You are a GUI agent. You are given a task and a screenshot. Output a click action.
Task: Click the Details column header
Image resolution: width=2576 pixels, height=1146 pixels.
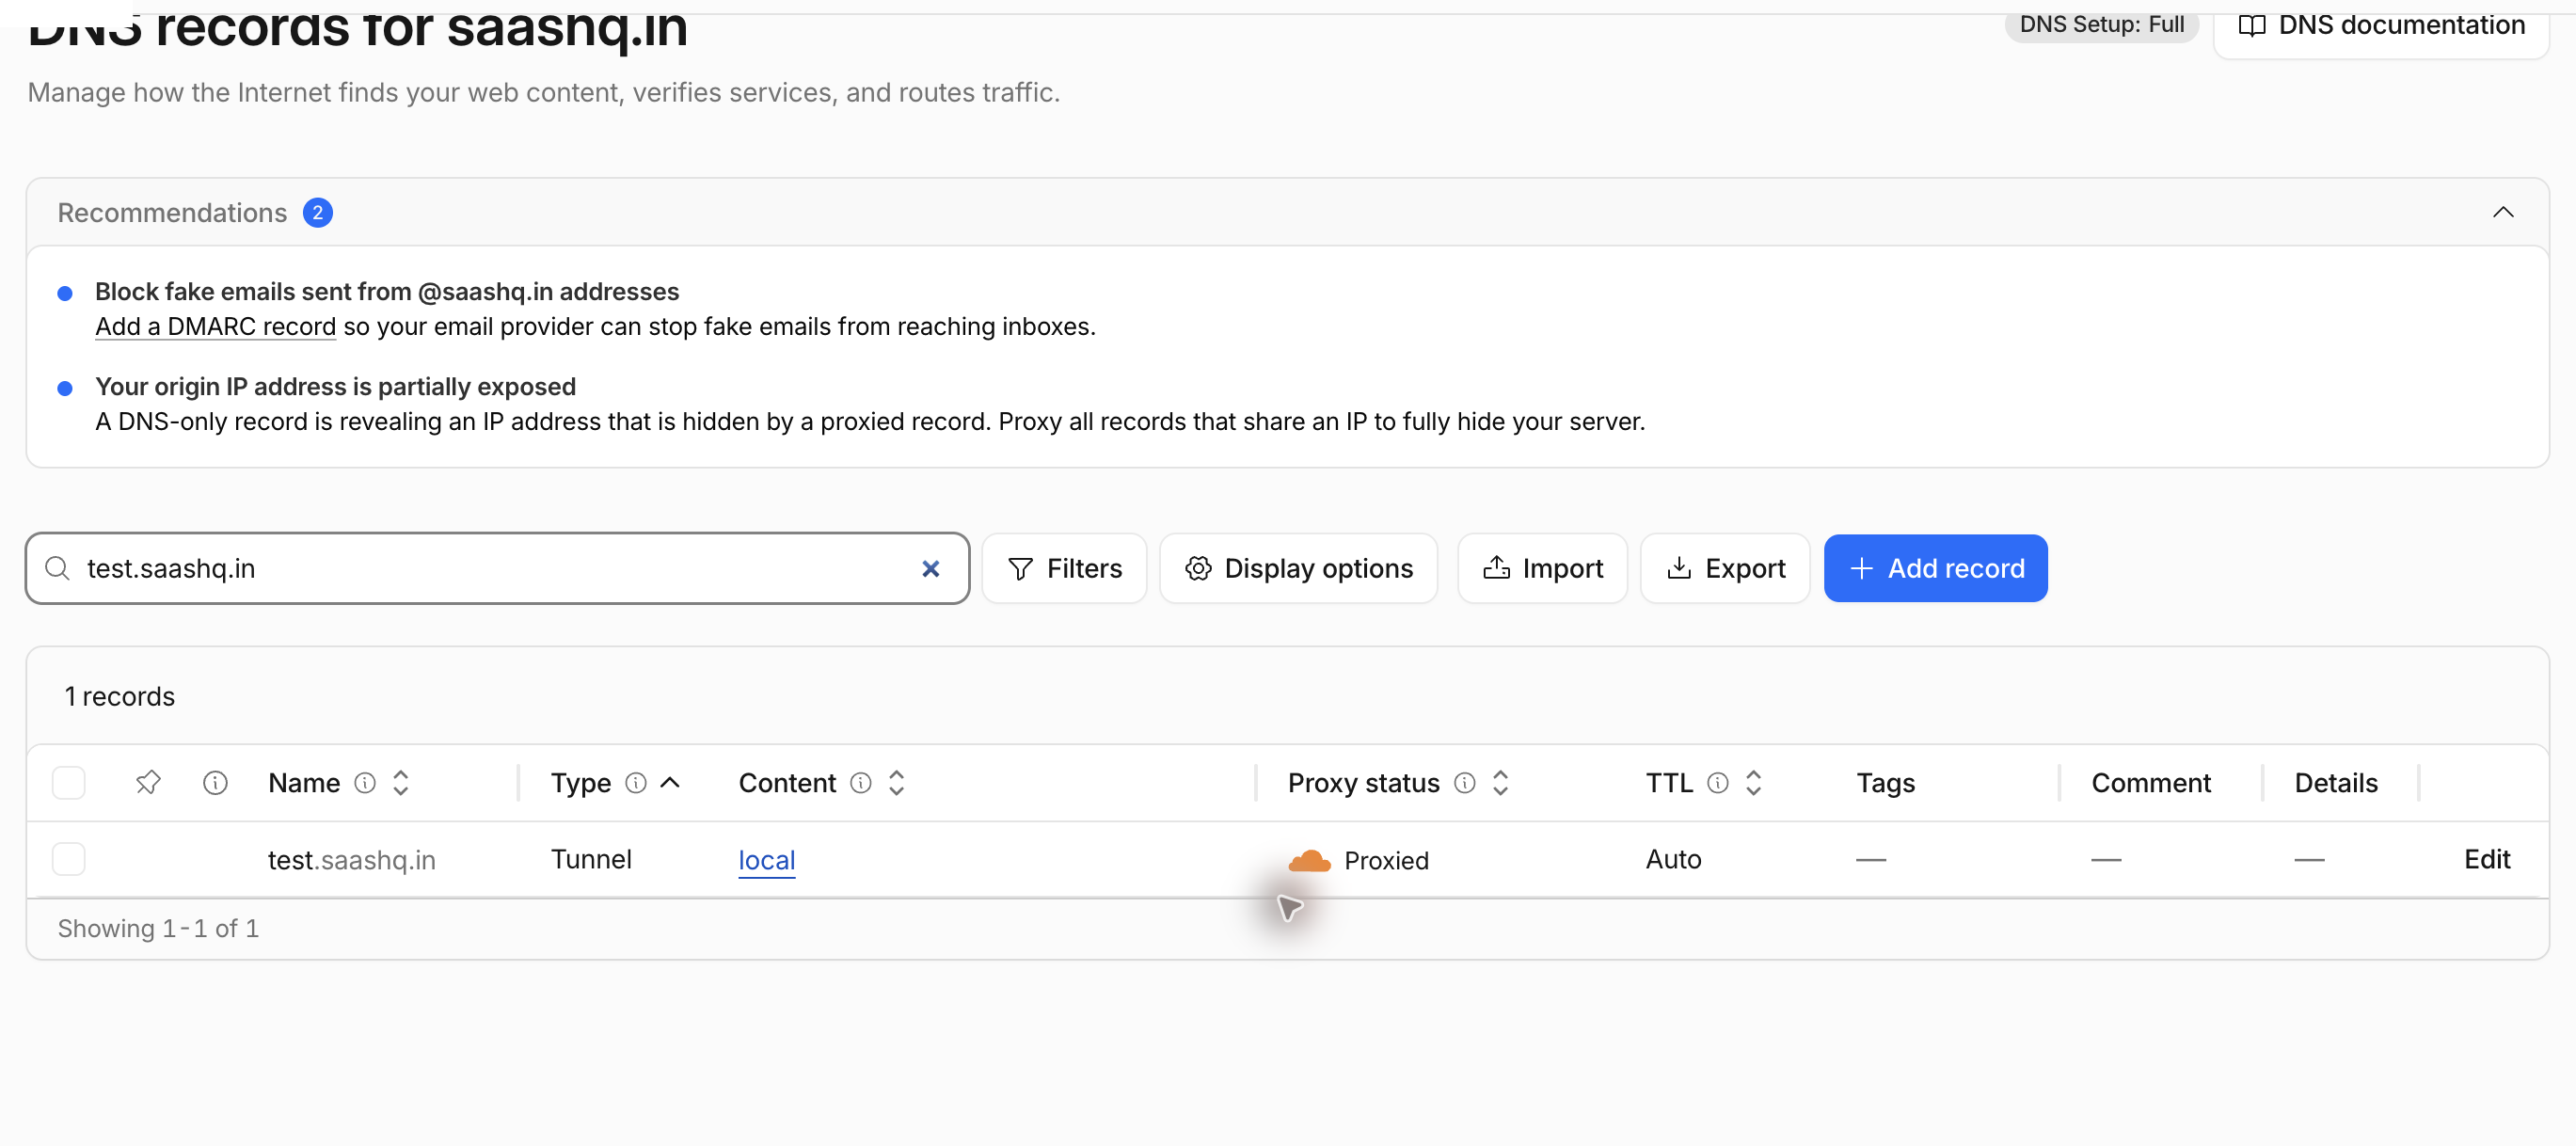click(x=2336, y=782)
